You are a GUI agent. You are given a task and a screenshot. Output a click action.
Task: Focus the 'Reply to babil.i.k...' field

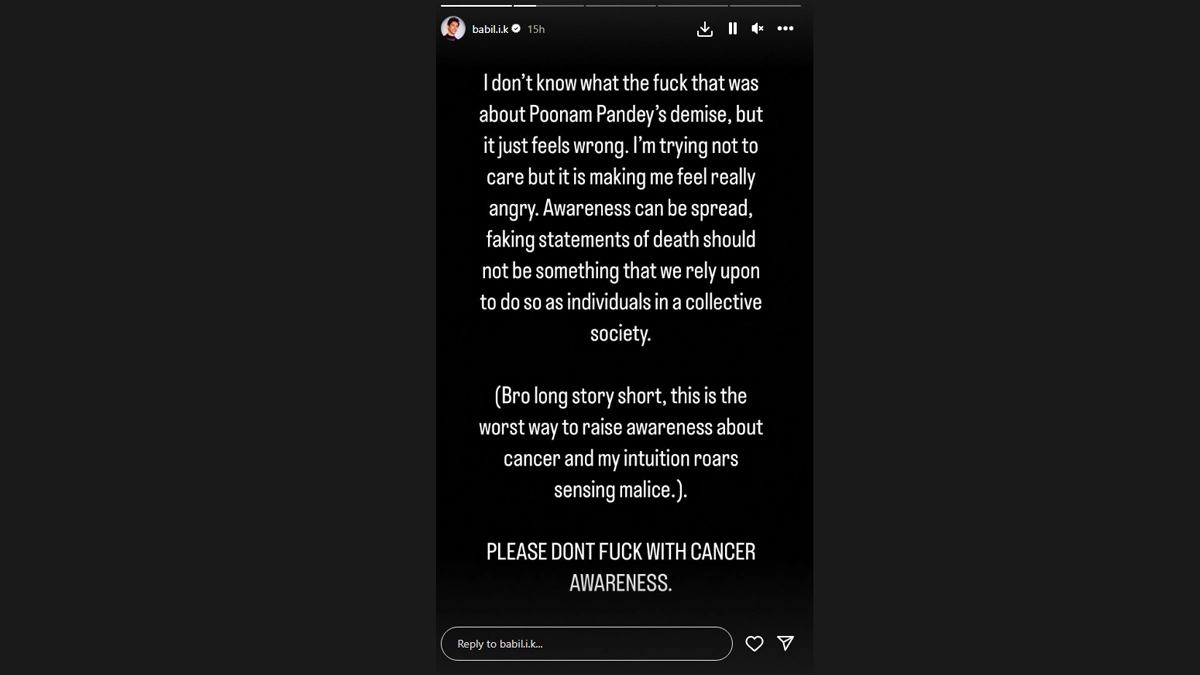[586, 644]
